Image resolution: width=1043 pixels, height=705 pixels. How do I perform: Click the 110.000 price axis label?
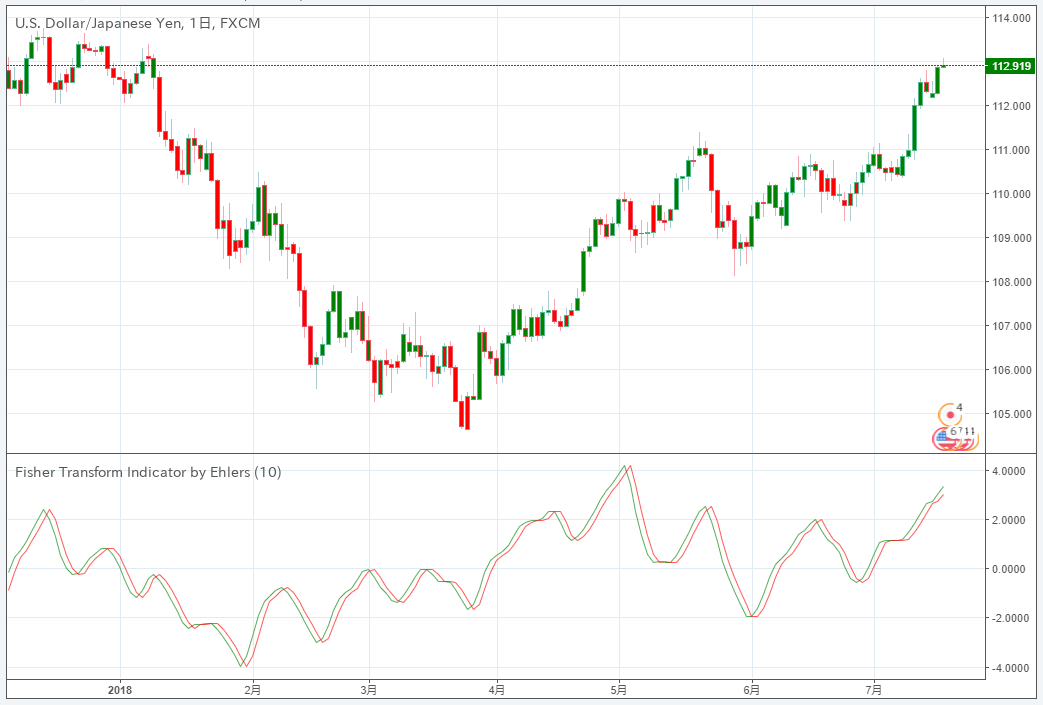1011,194
